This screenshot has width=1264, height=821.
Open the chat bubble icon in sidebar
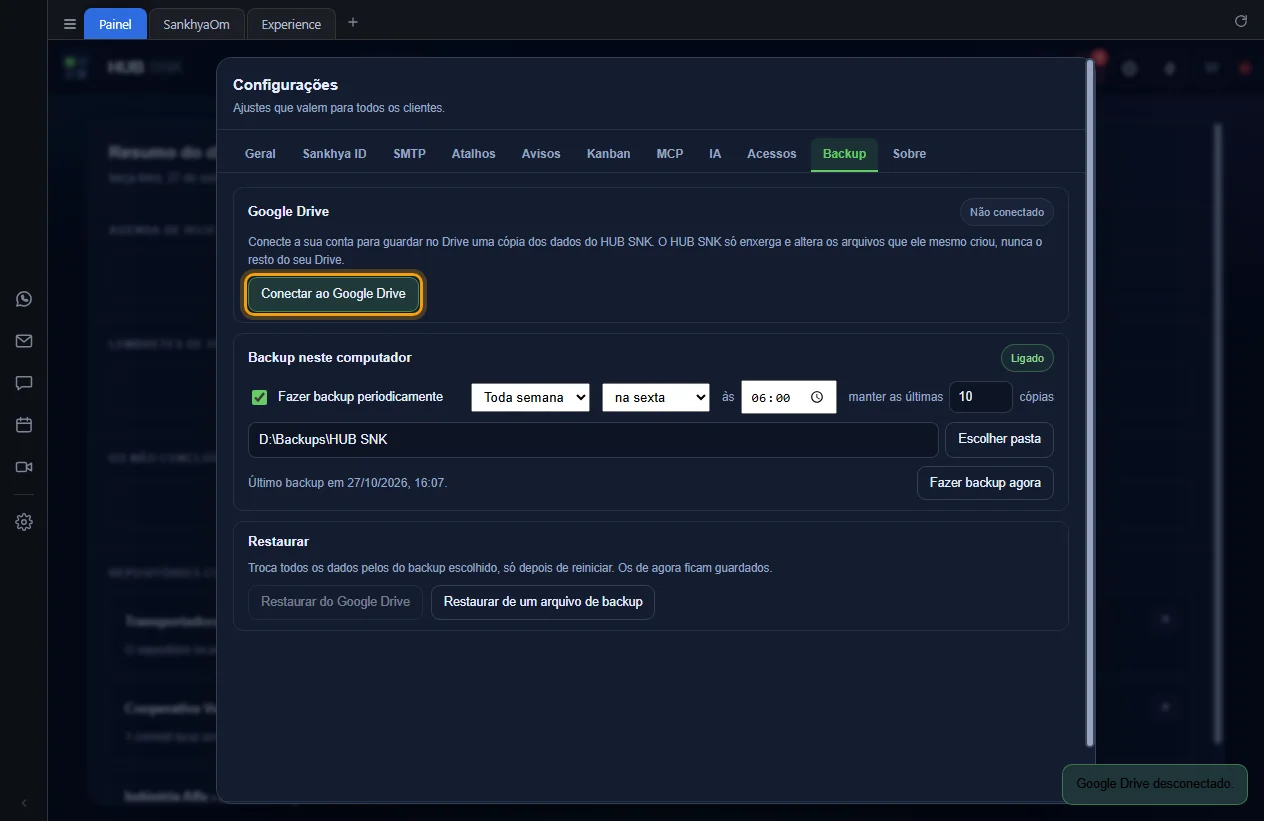click(24, 383)
